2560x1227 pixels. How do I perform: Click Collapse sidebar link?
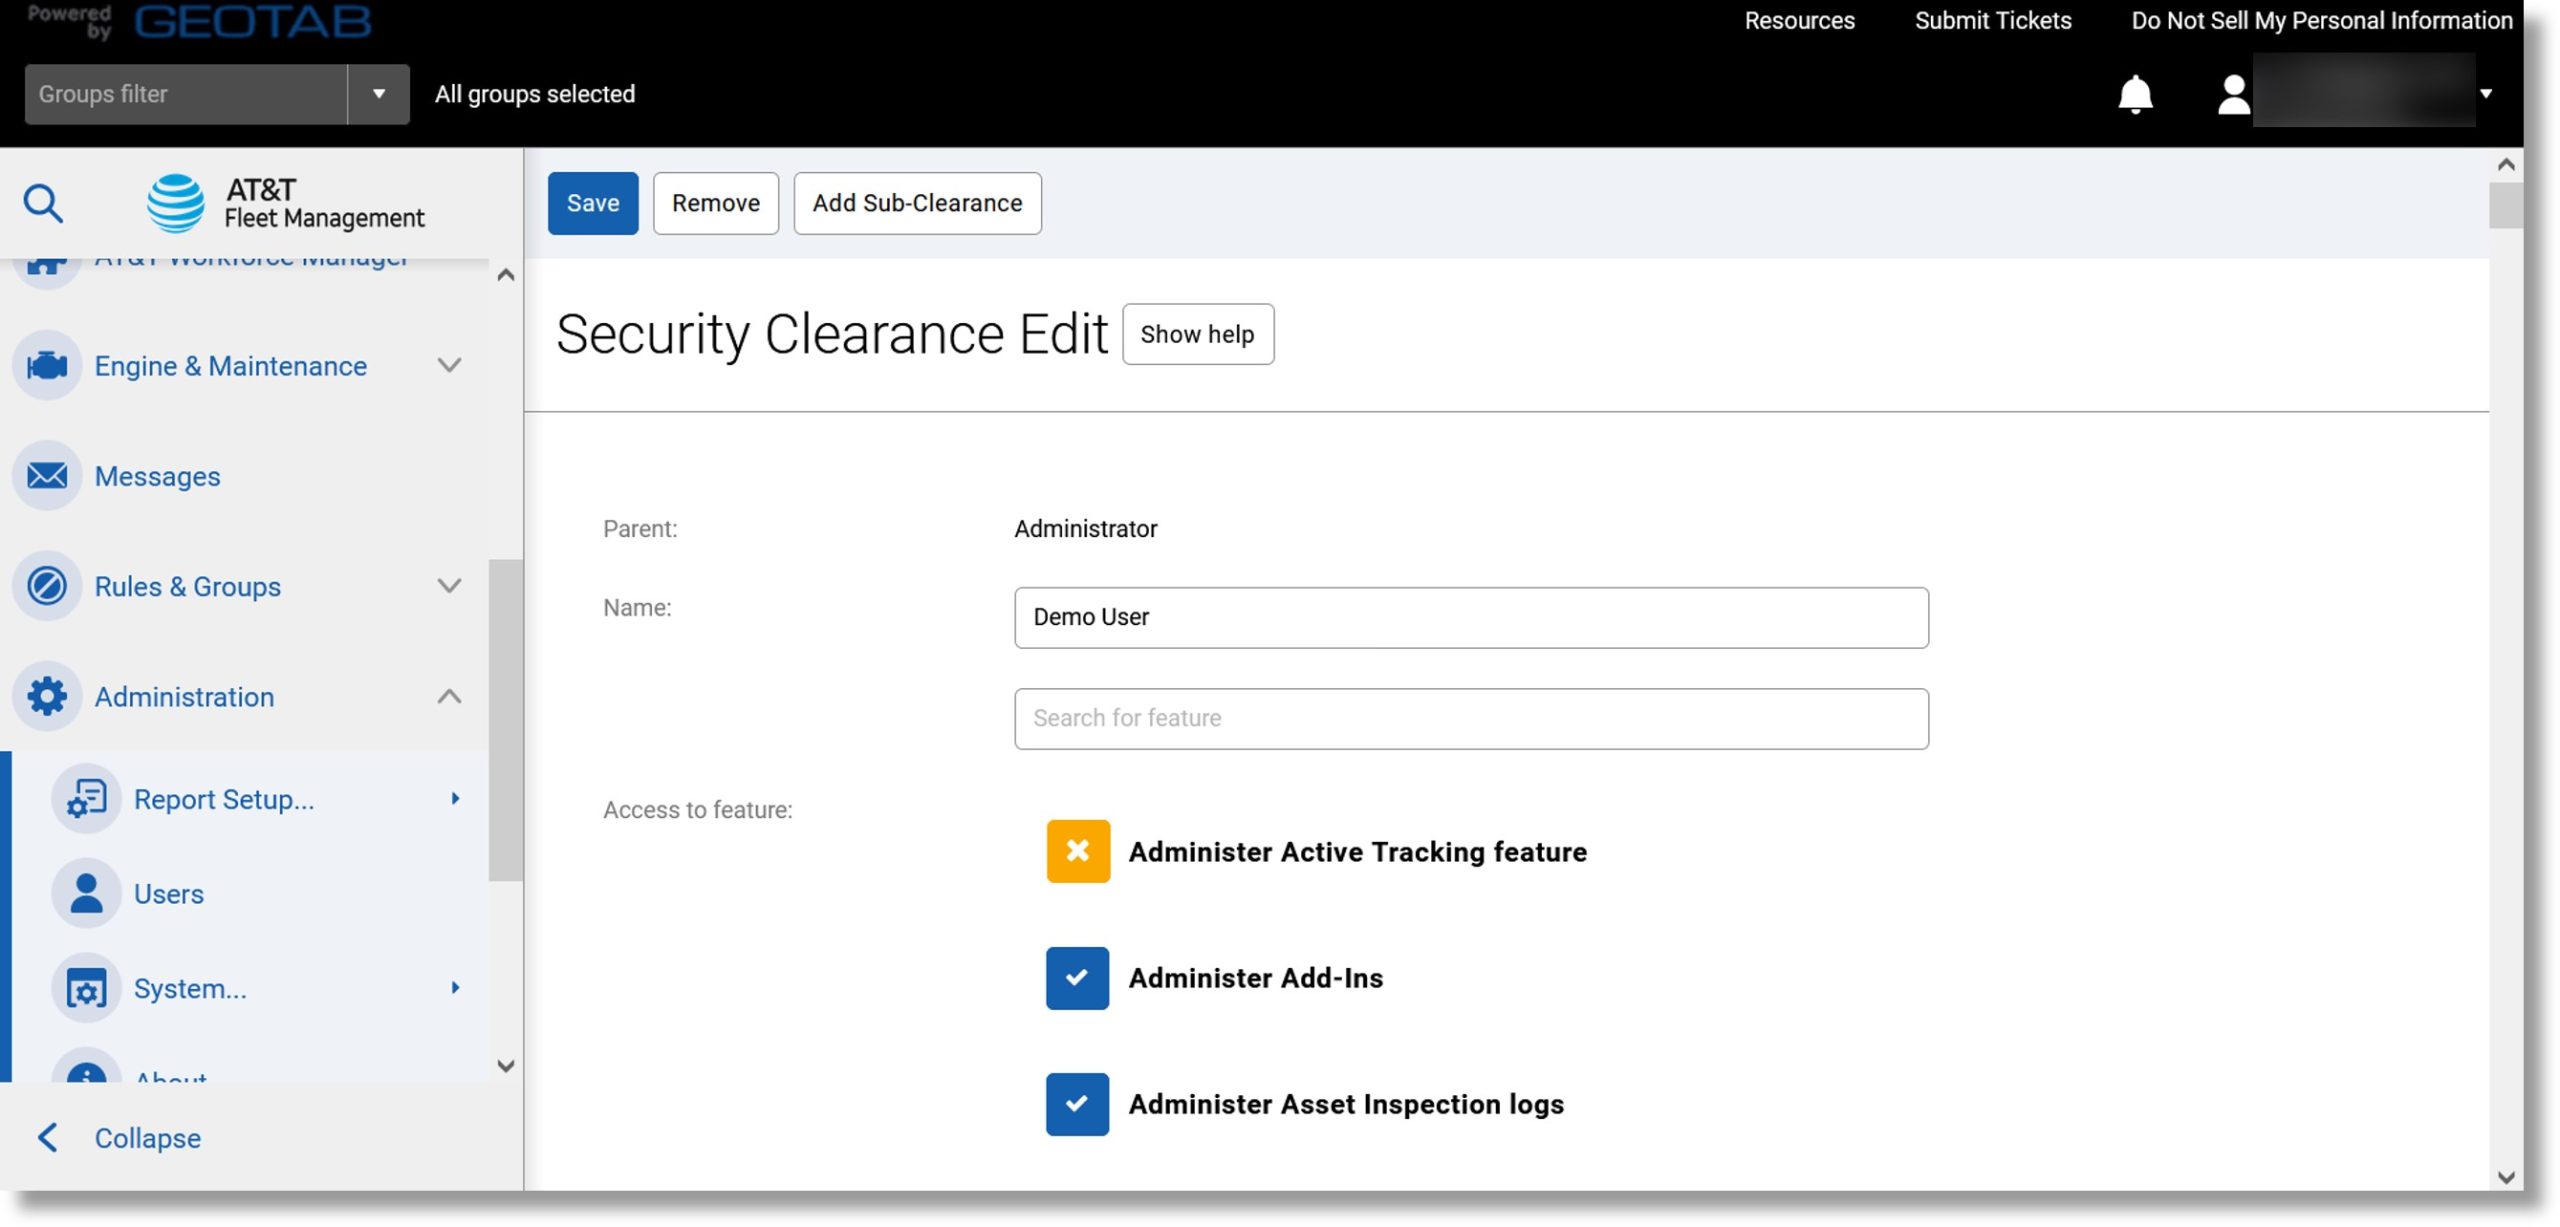(x=148, y=1138)
